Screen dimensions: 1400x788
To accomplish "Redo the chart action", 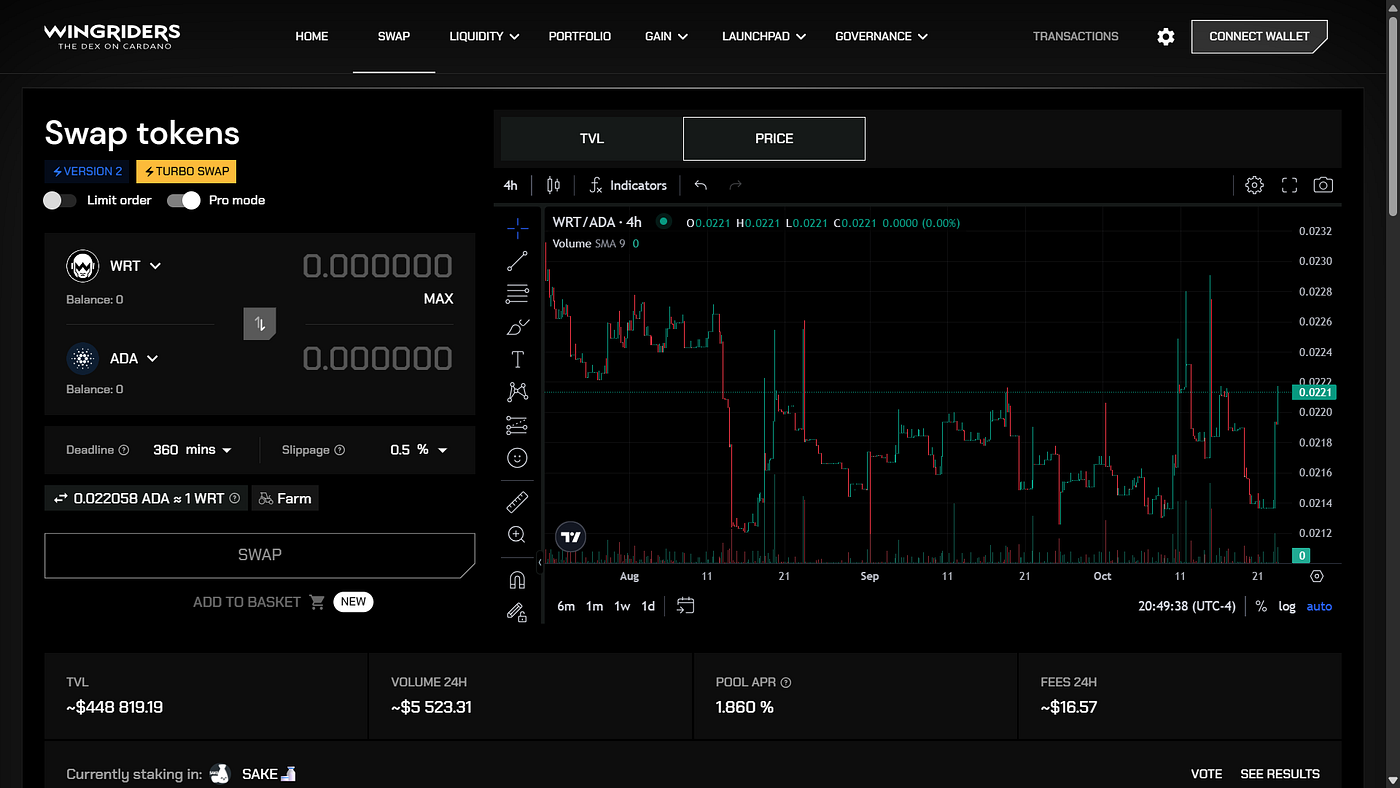I will coord(736,185).
